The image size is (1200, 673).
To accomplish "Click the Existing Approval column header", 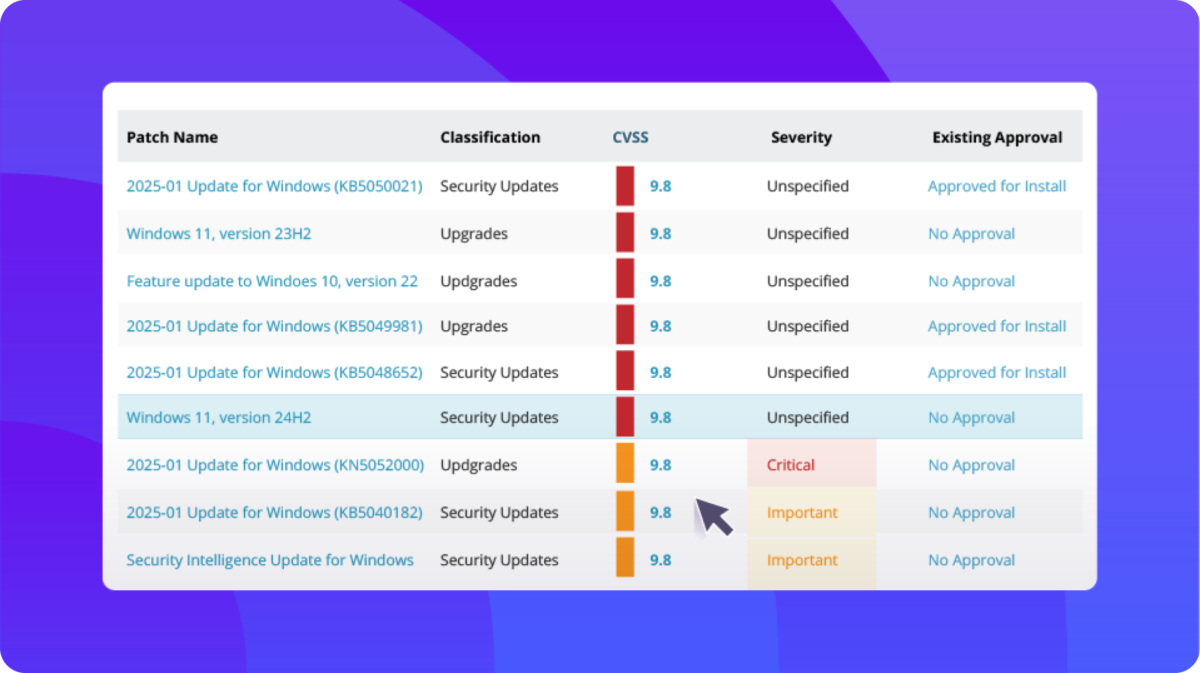I will click(x=998, y=137).
